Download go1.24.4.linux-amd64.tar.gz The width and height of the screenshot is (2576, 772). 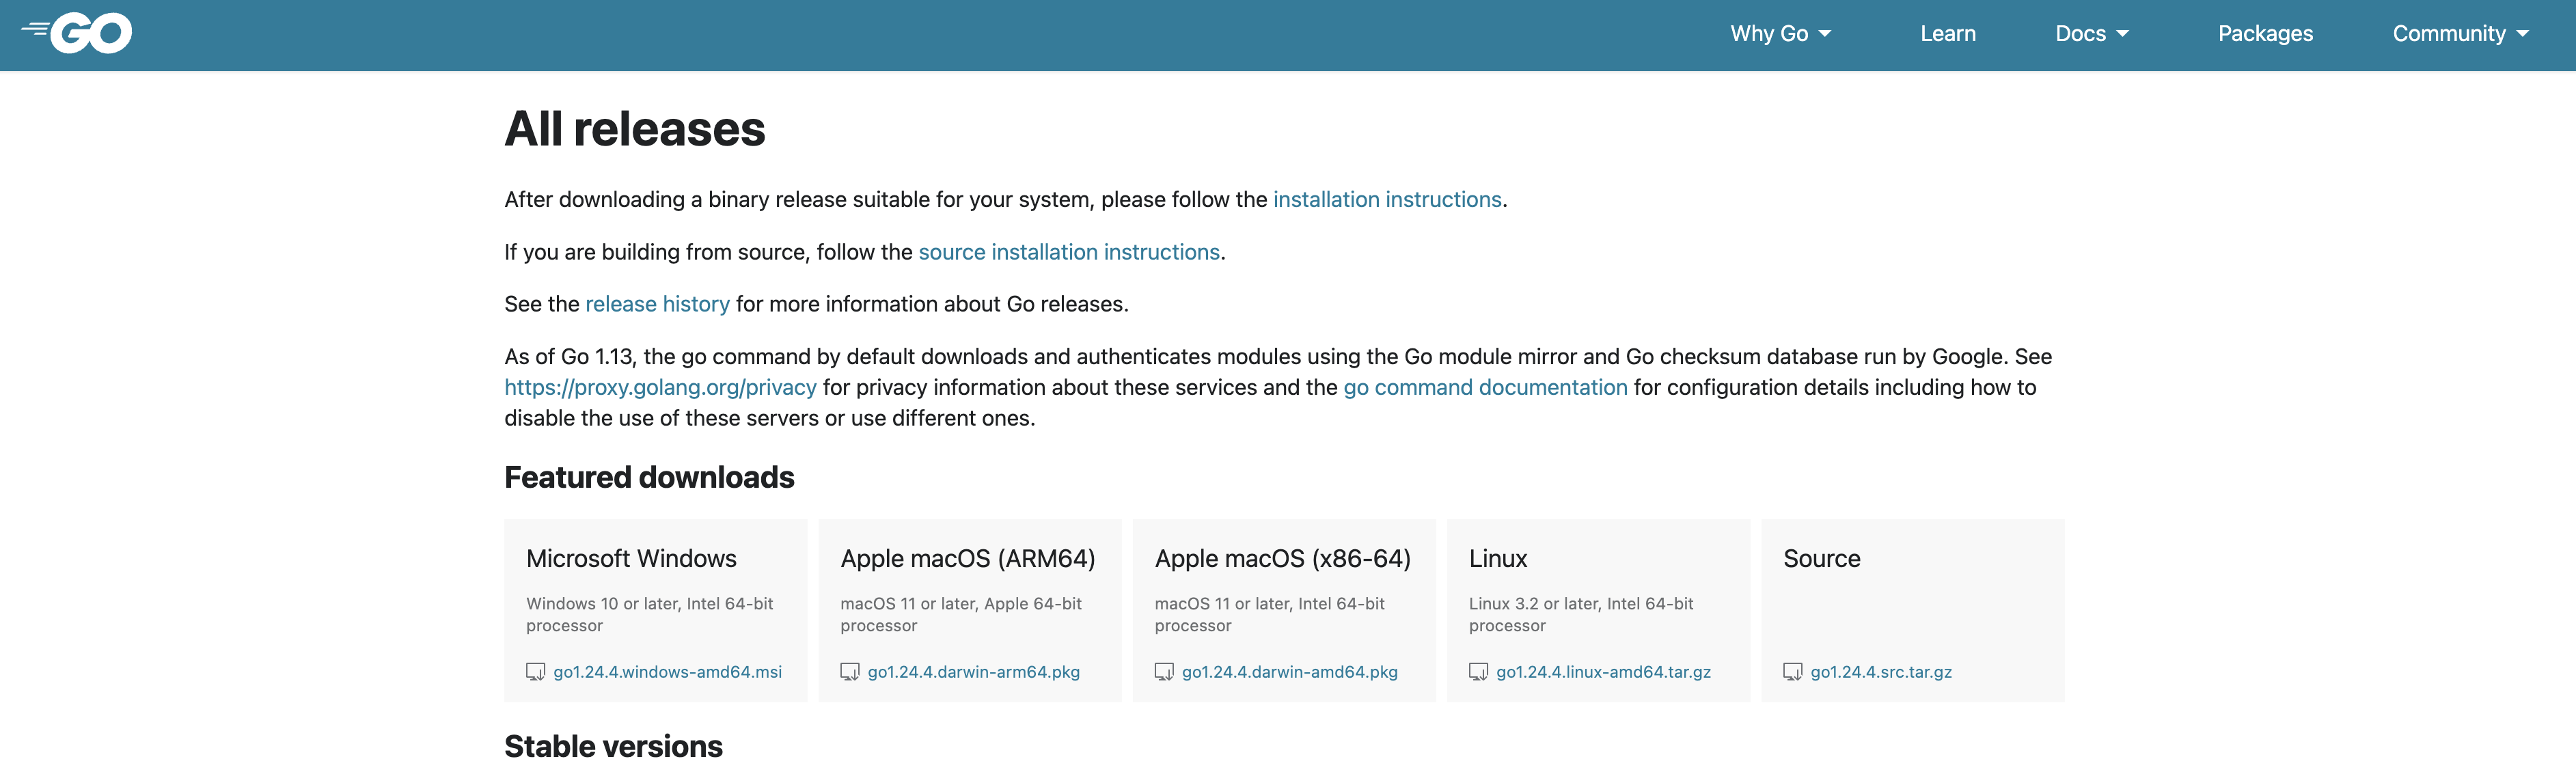click(x=1603, y=672)
